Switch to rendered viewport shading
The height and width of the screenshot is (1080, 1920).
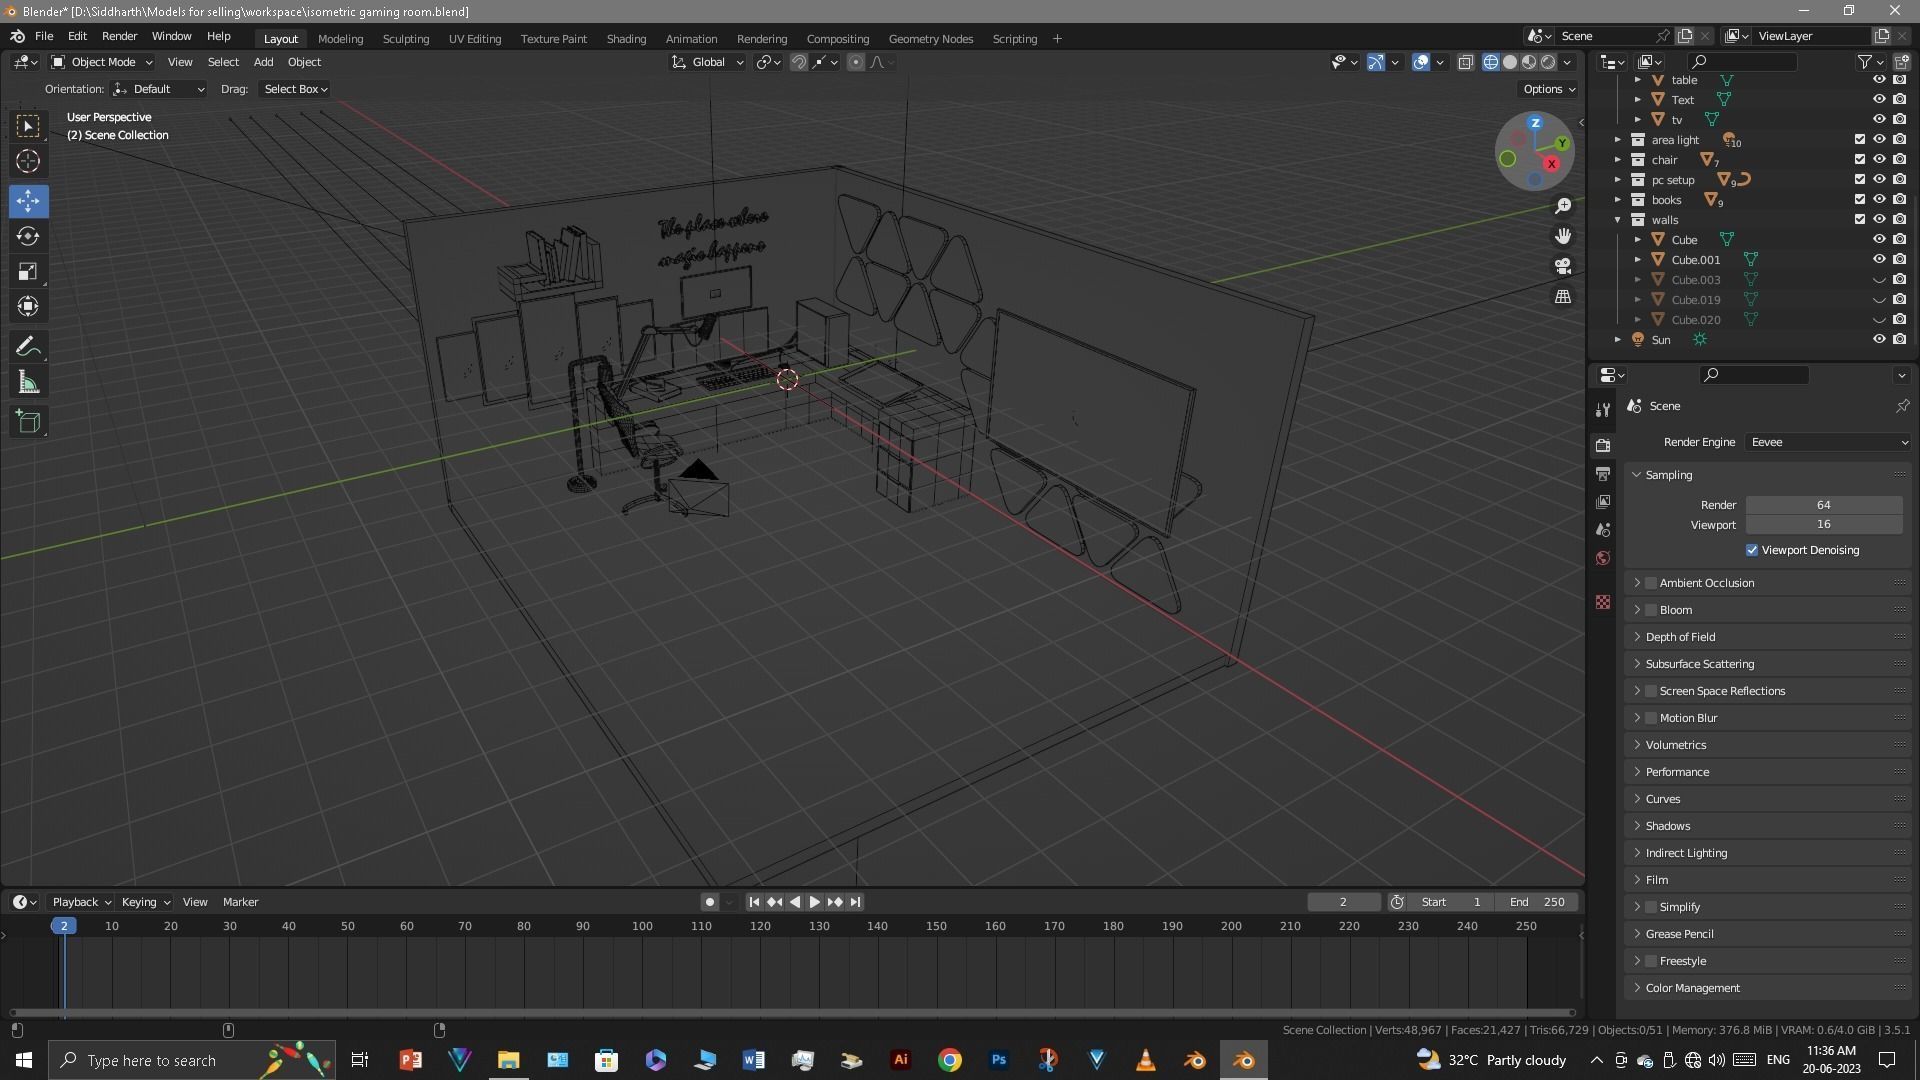tap(1548, 62)
